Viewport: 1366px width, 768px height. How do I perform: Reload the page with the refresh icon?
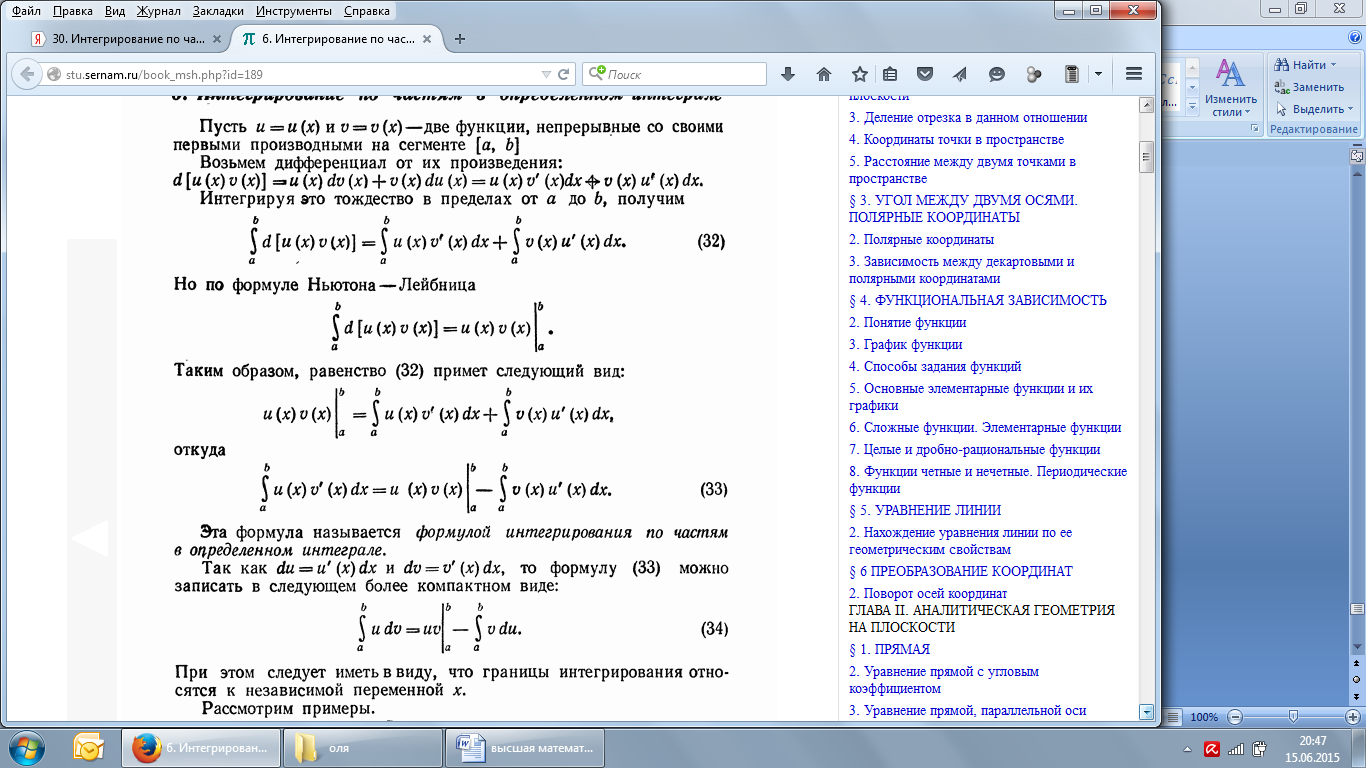pyautogui.click(x=564, y=74)
